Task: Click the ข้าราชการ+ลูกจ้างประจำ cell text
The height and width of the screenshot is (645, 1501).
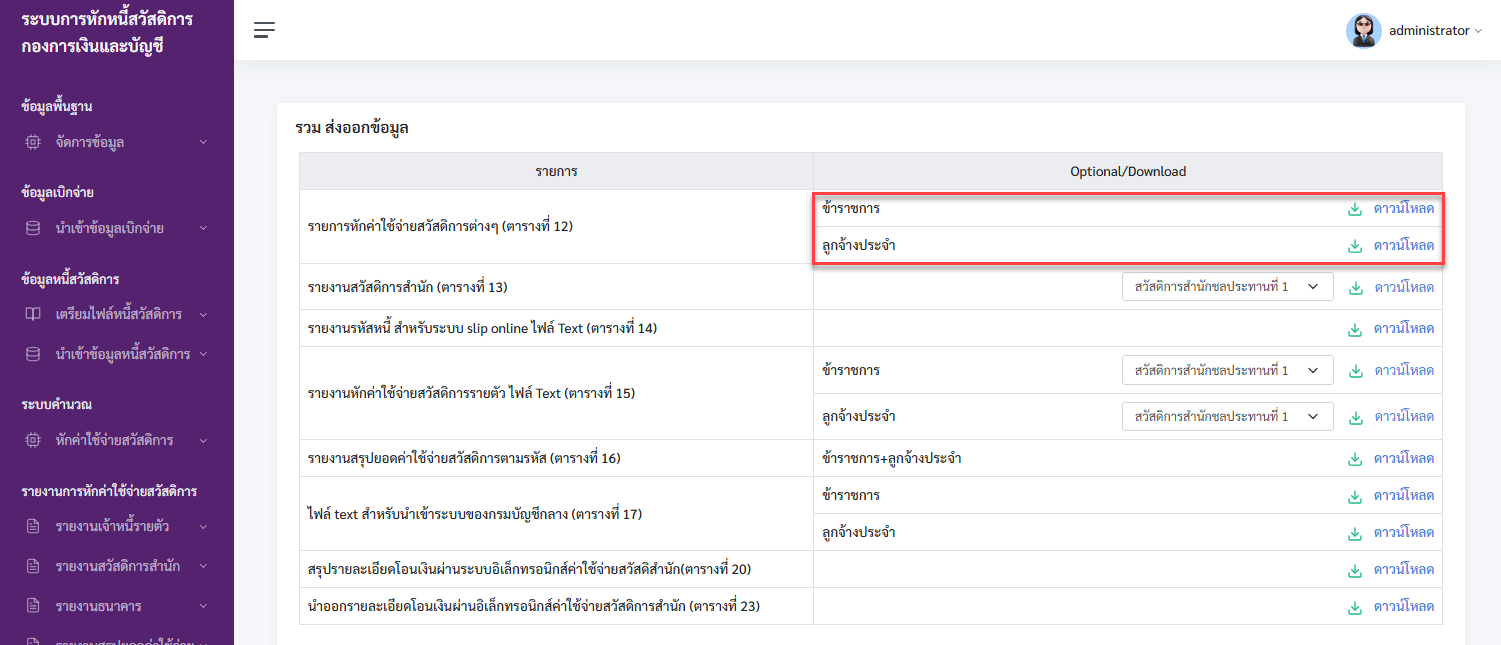Action: [892, 459]
